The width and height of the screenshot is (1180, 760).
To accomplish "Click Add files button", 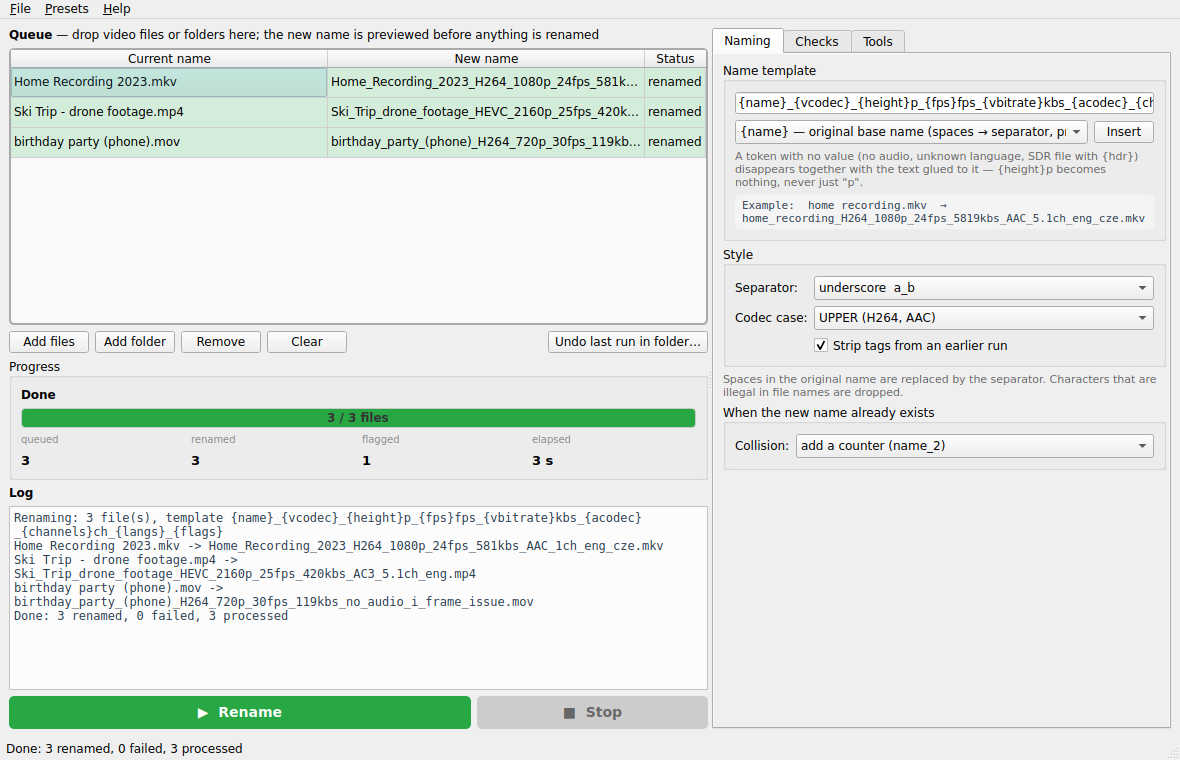I will coord(49,342).
